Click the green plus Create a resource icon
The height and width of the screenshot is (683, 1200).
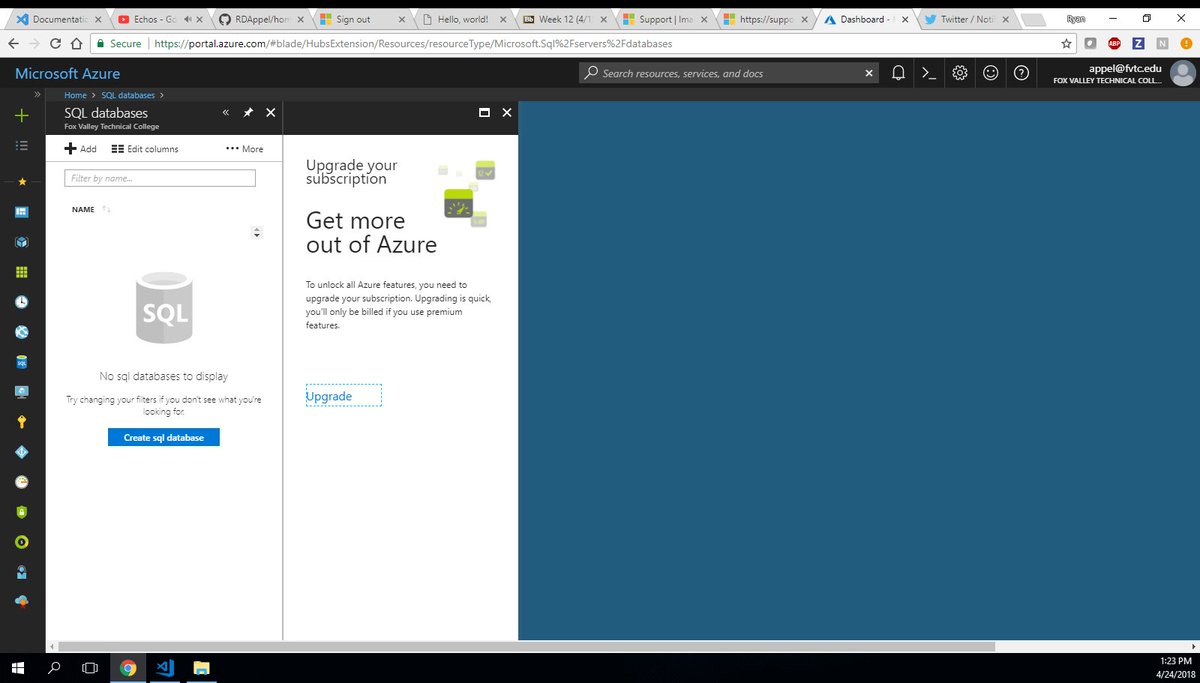click(x=22, y=116)
